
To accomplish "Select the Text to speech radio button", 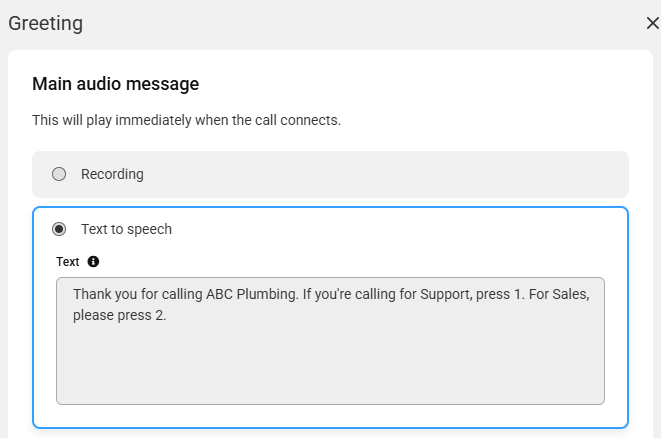I will pos(59,229).
